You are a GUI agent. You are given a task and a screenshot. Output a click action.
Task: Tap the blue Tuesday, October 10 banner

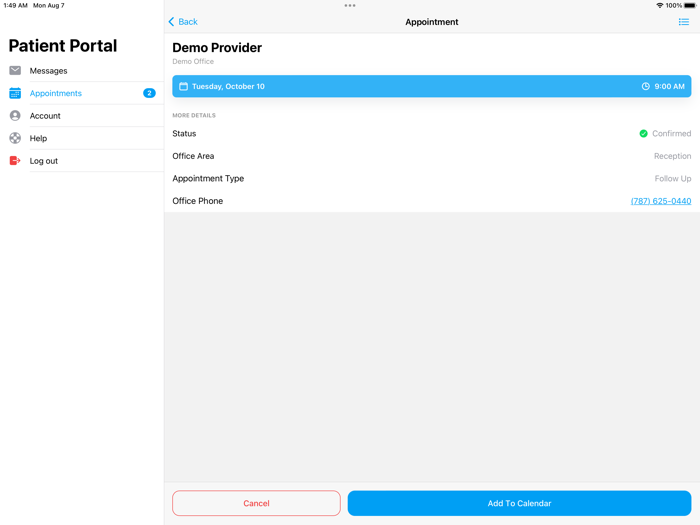click(x=432, y=86)
